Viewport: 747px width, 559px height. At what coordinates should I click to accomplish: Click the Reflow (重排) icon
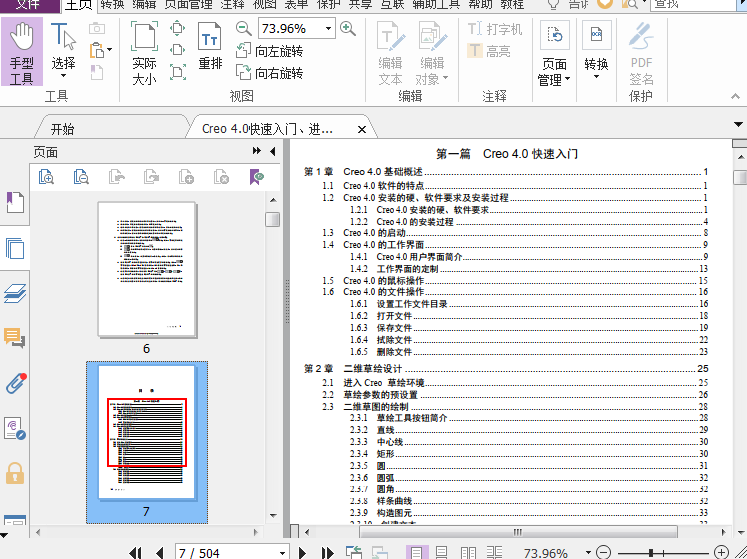pyautogui.click(x=210, y=47)
